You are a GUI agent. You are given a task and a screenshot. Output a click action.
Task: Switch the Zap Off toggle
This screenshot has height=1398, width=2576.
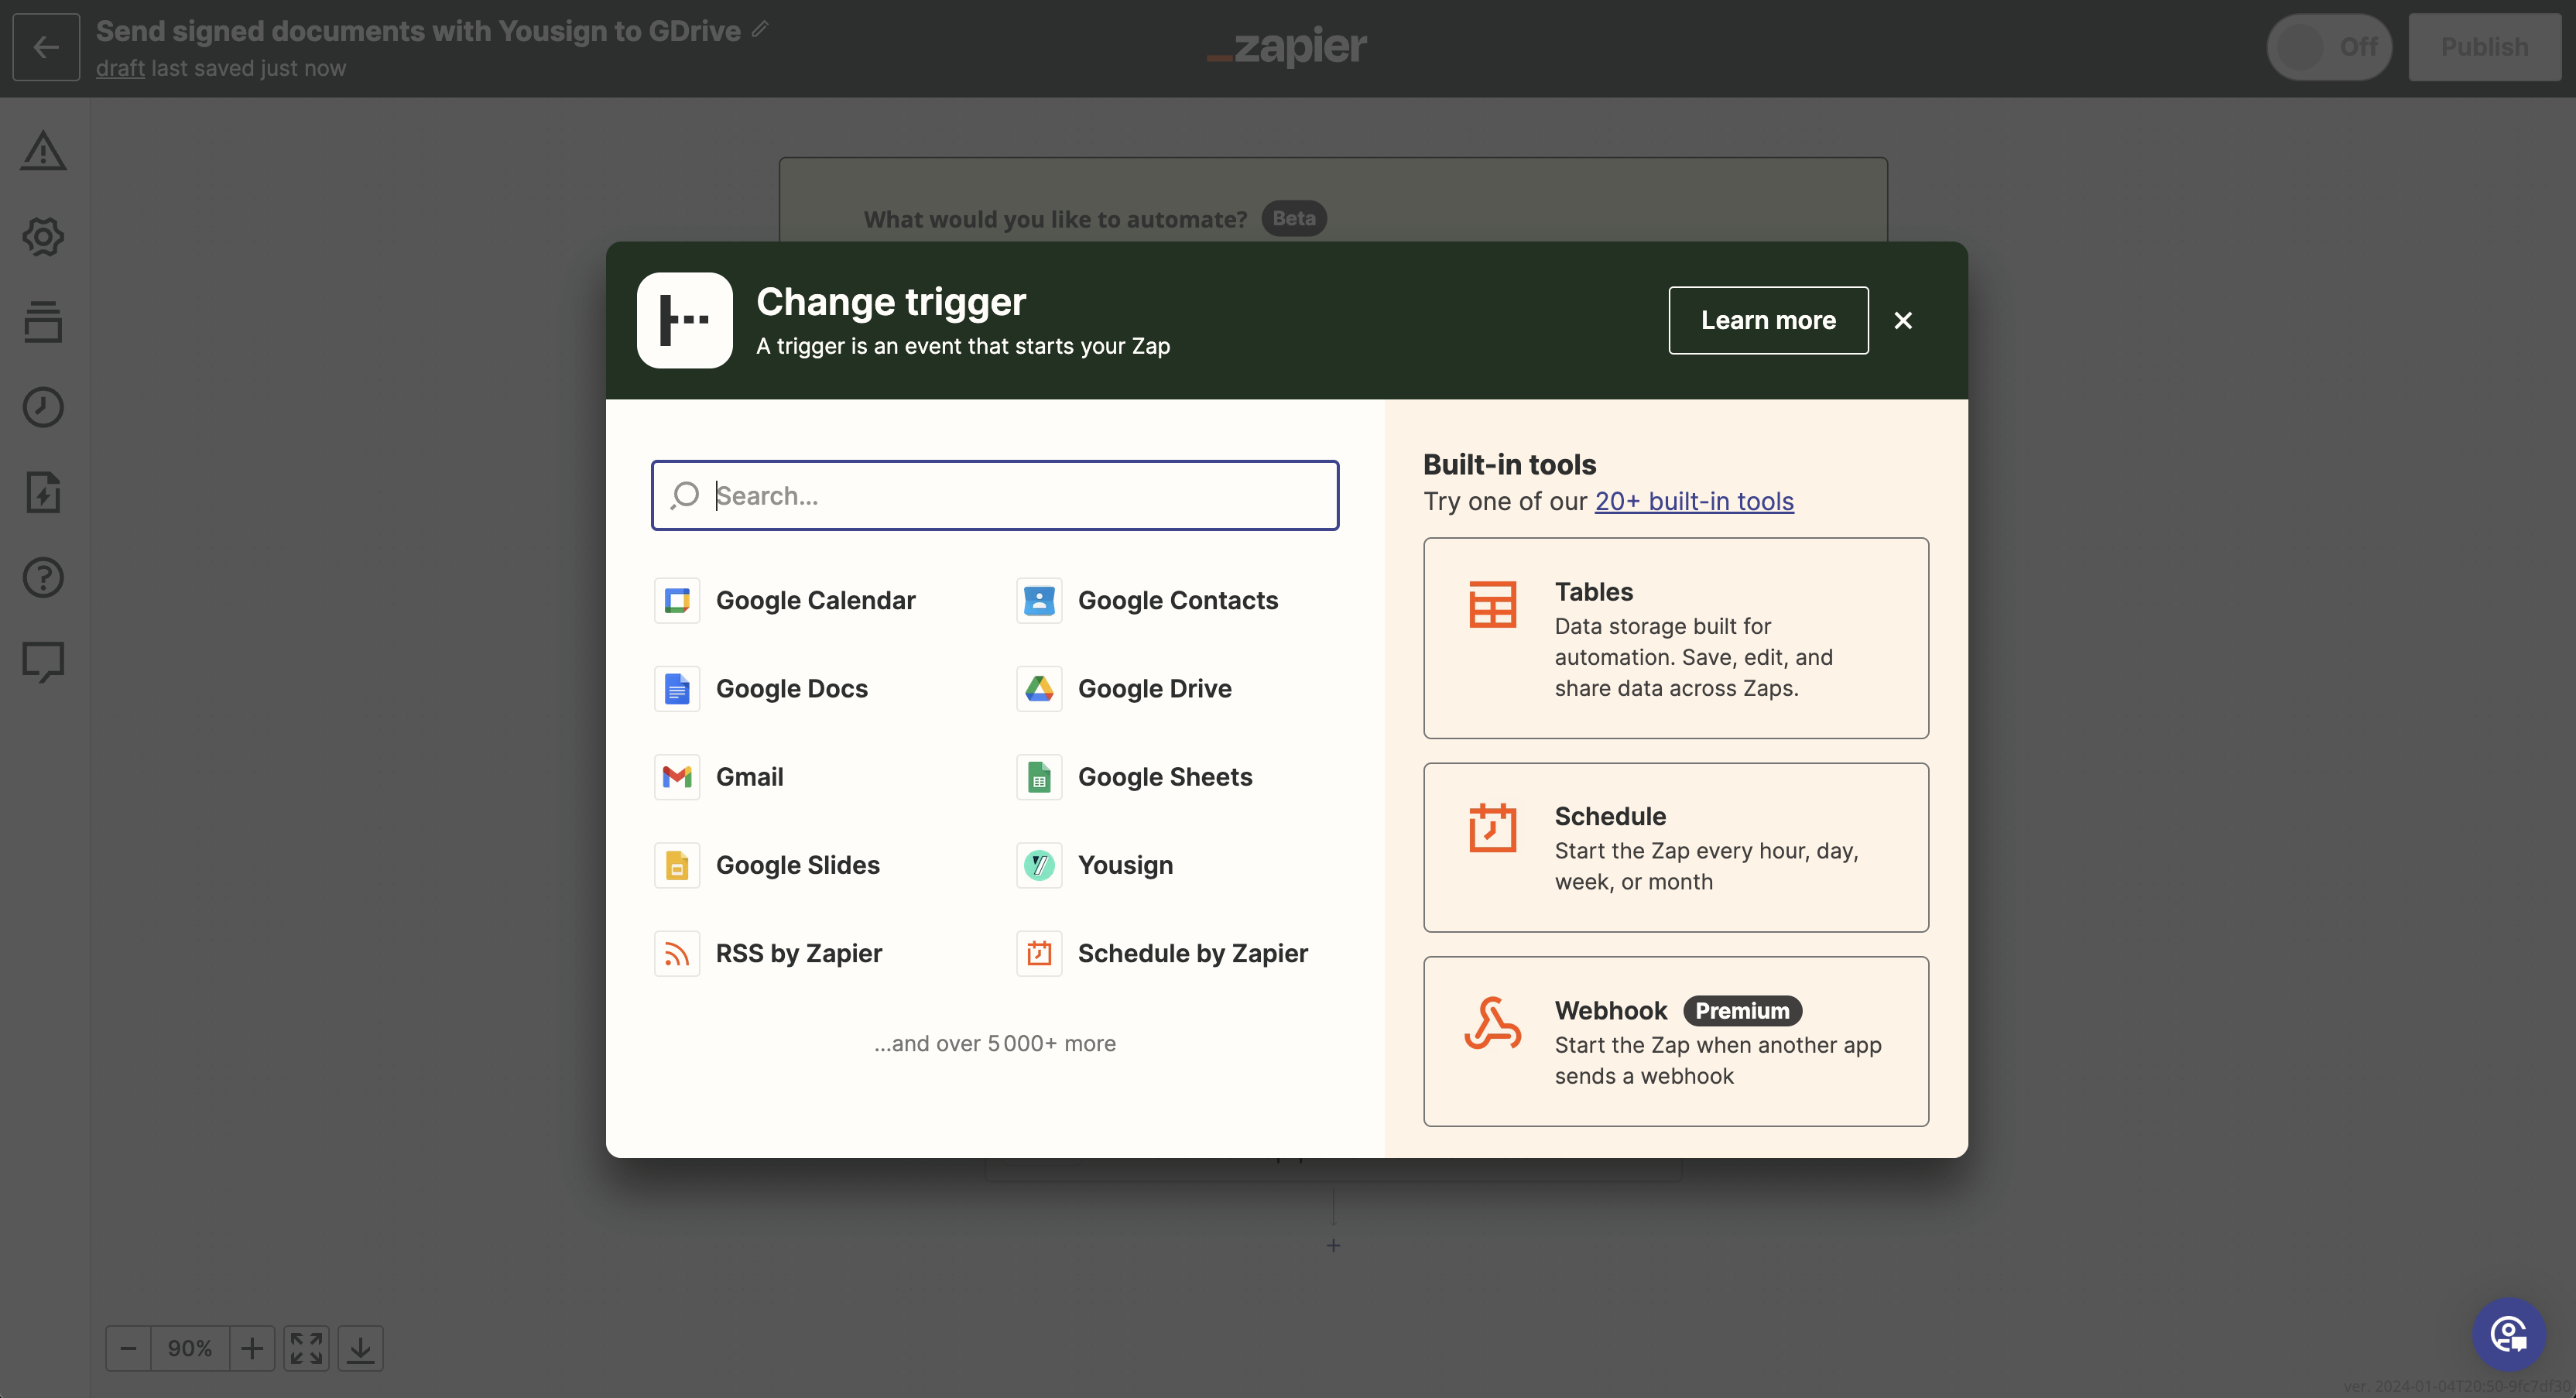pos(2330,46)
